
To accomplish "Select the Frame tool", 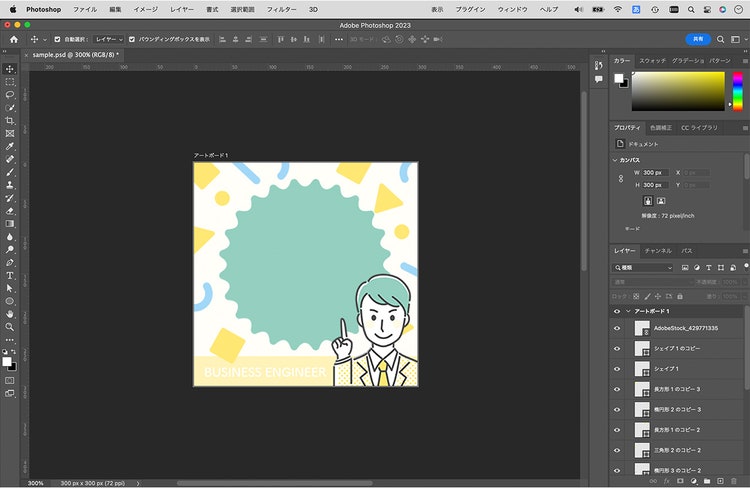I will coord(10,133).
